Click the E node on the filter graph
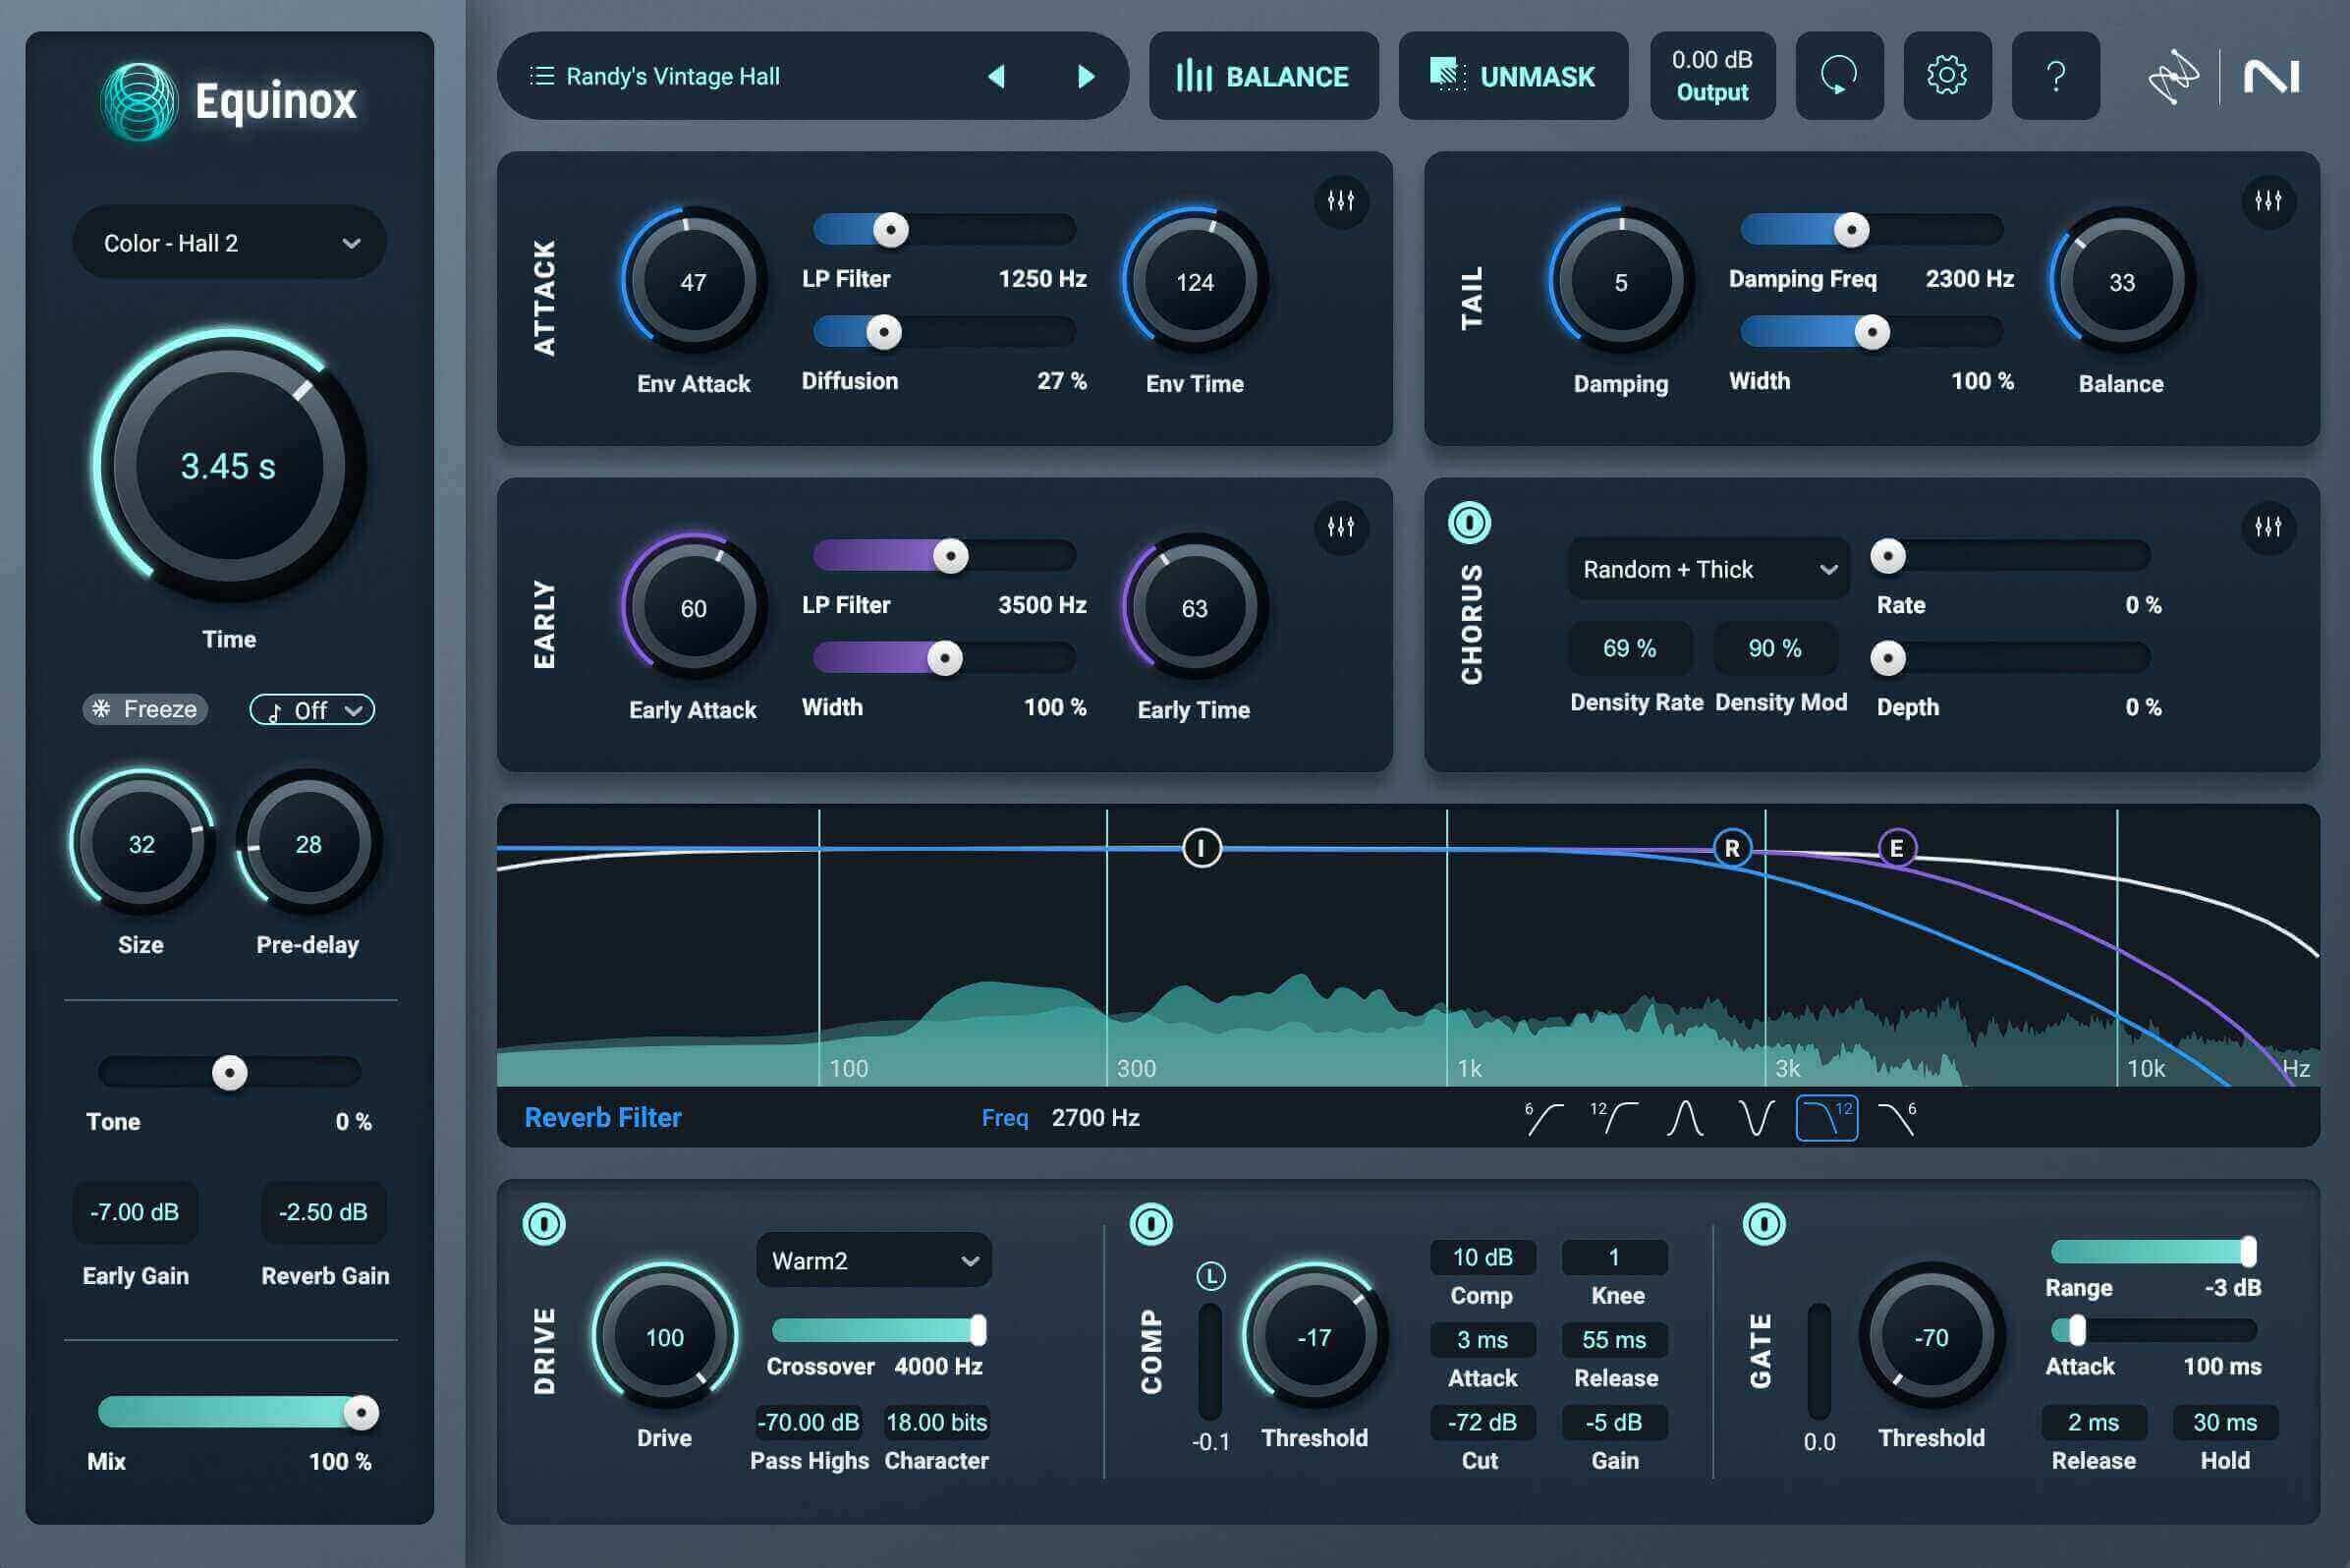Viewport: 2350px width, 1568px height. coord(1897,848)
